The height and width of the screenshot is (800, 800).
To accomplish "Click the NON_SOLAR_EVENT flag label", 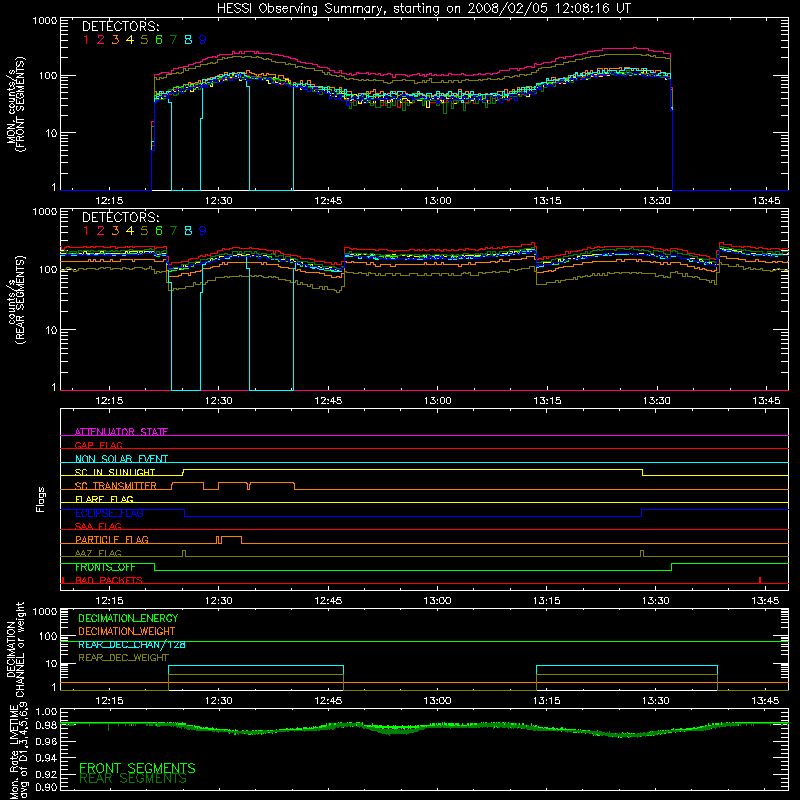I will 121,459.
